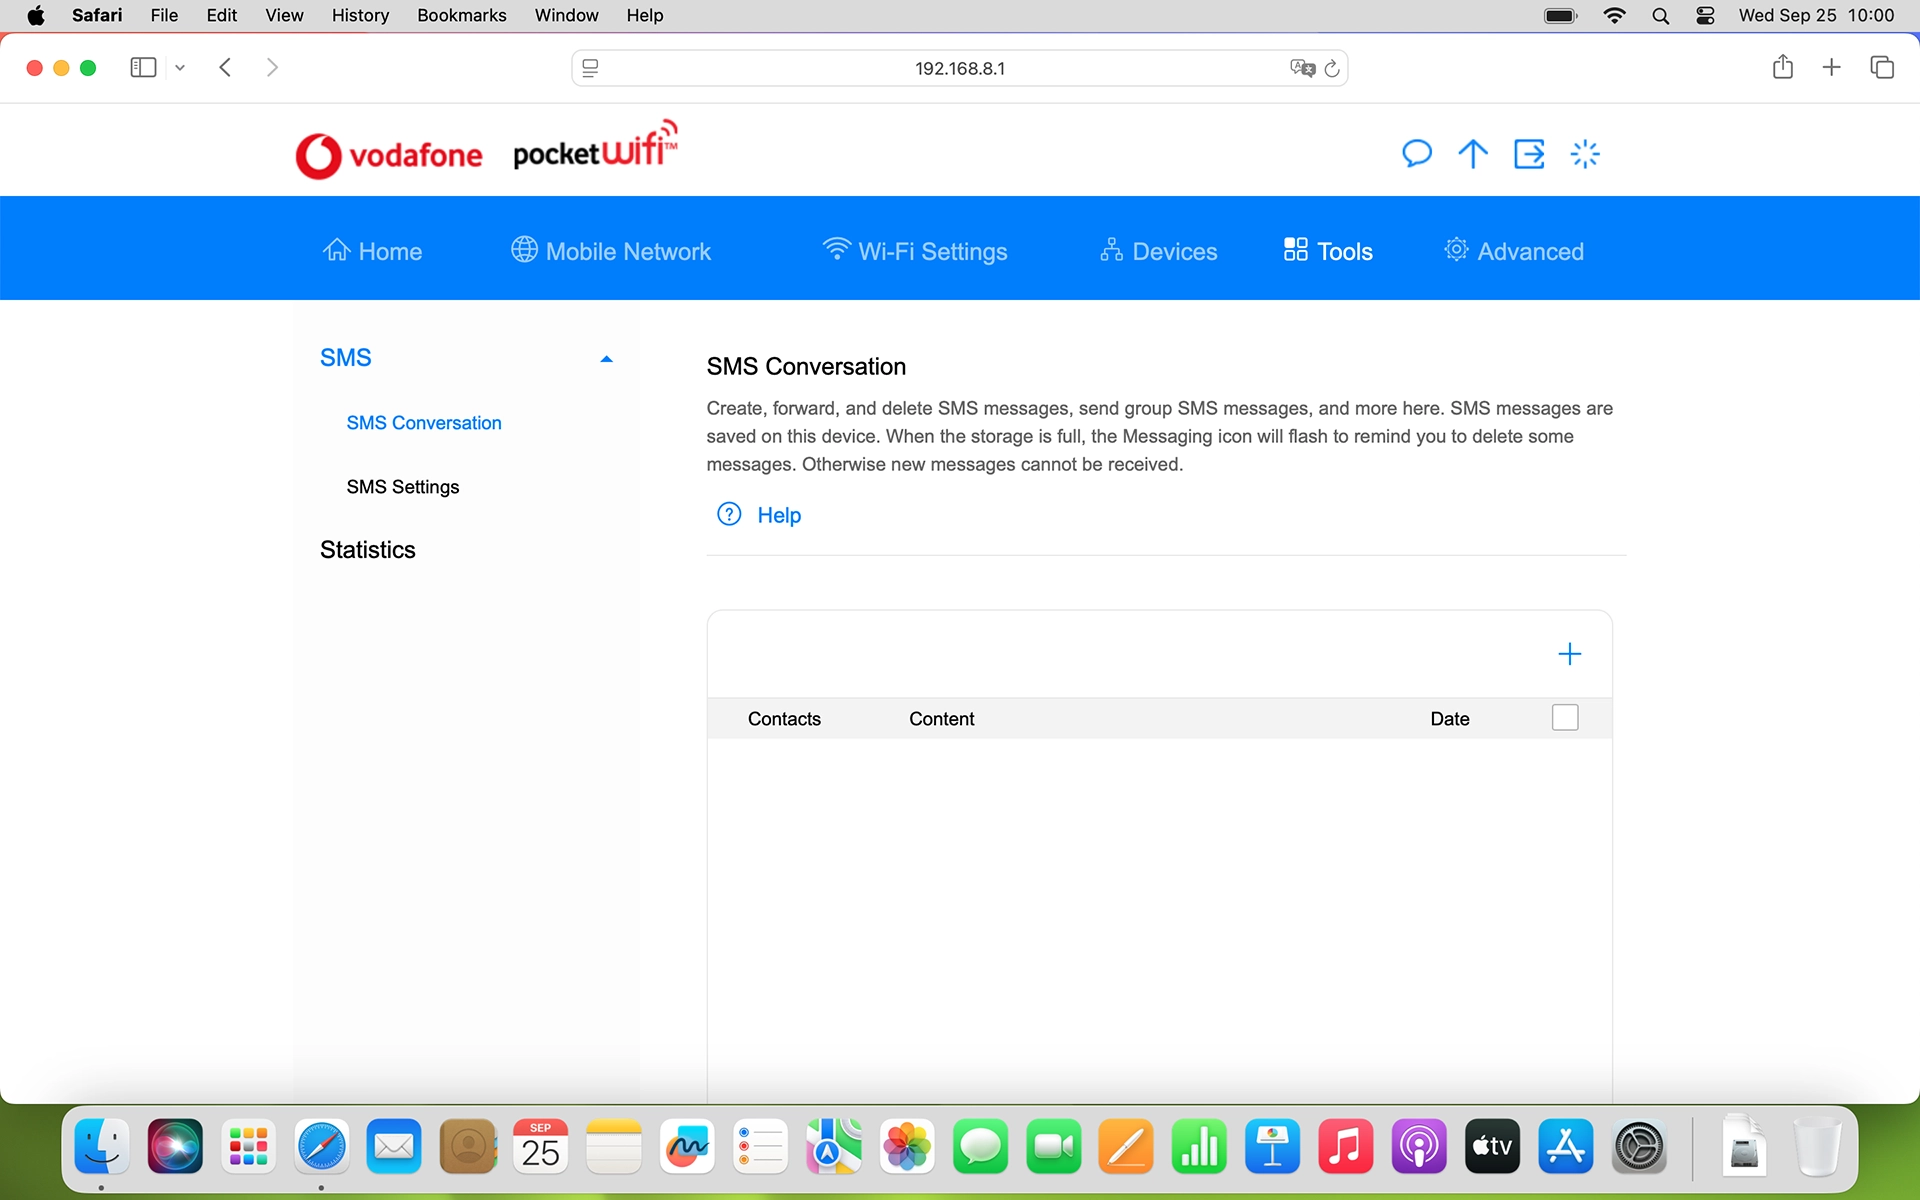Click the Help question mark icon
1920x1200 pixels.
point(729,514)
